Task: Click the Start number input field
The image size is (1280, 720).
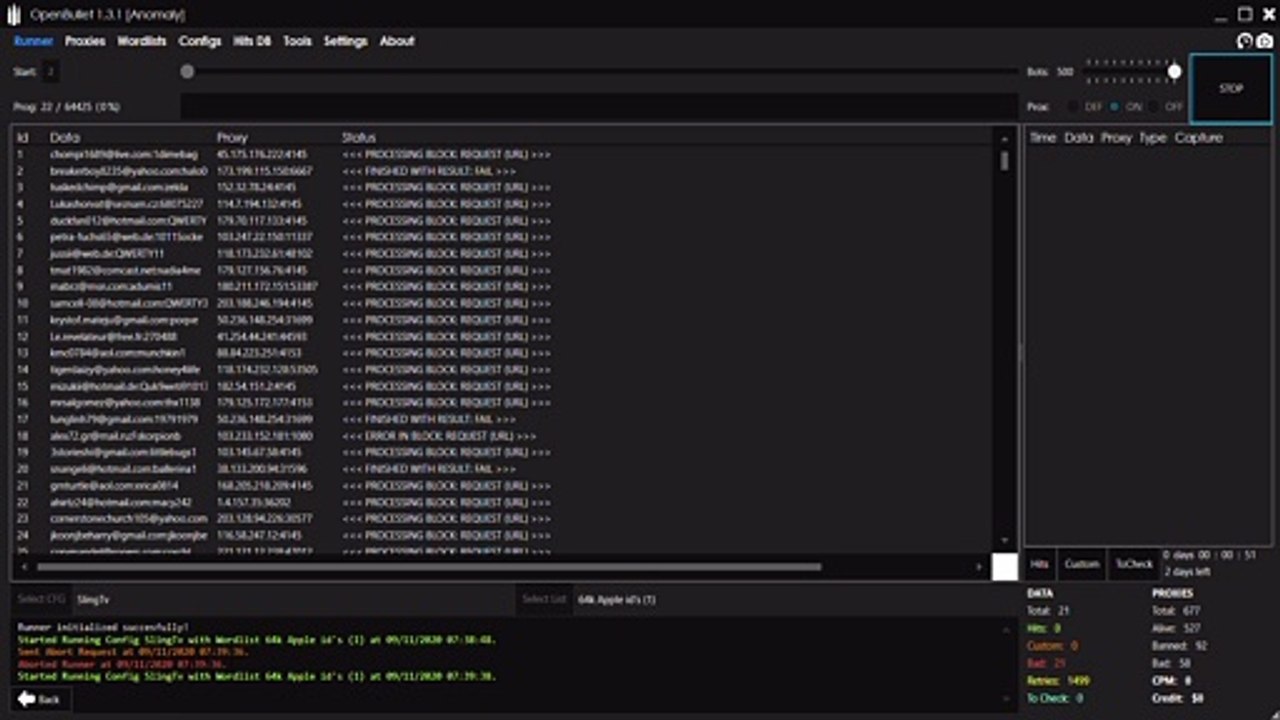Action: pyautogui.click(x=50, y=71)
